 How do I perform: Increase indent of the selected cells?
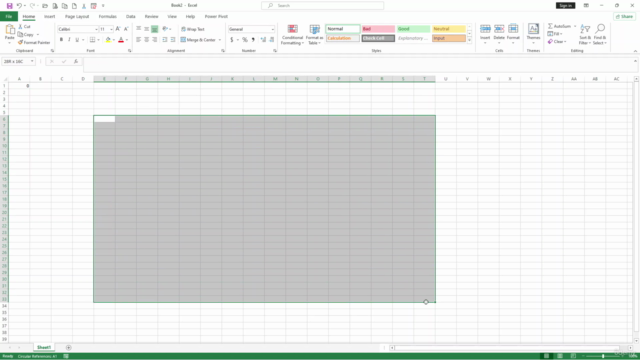click(173, 40)
